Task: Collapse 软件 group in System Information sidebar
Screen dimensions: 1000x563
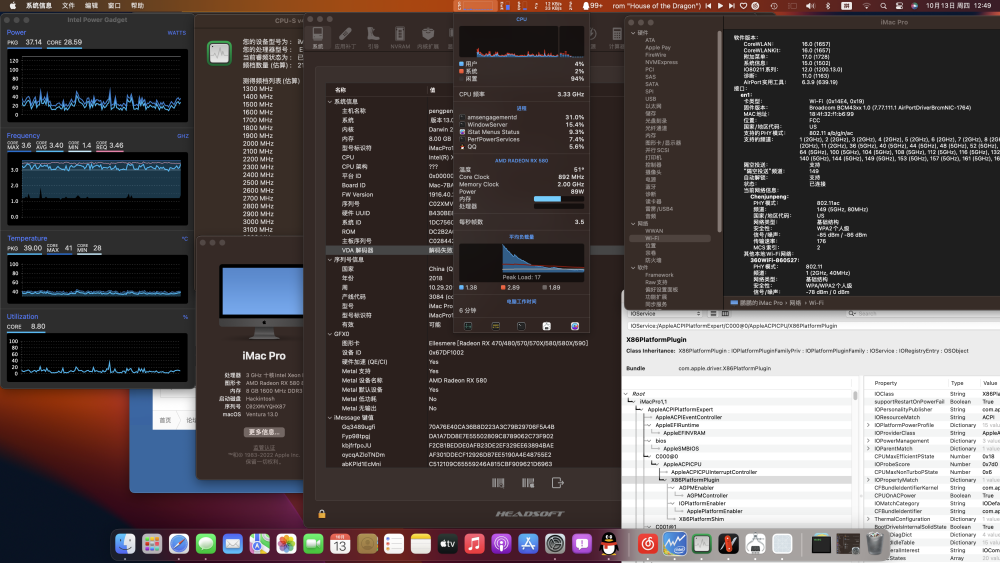Action: tap(633, 268)
